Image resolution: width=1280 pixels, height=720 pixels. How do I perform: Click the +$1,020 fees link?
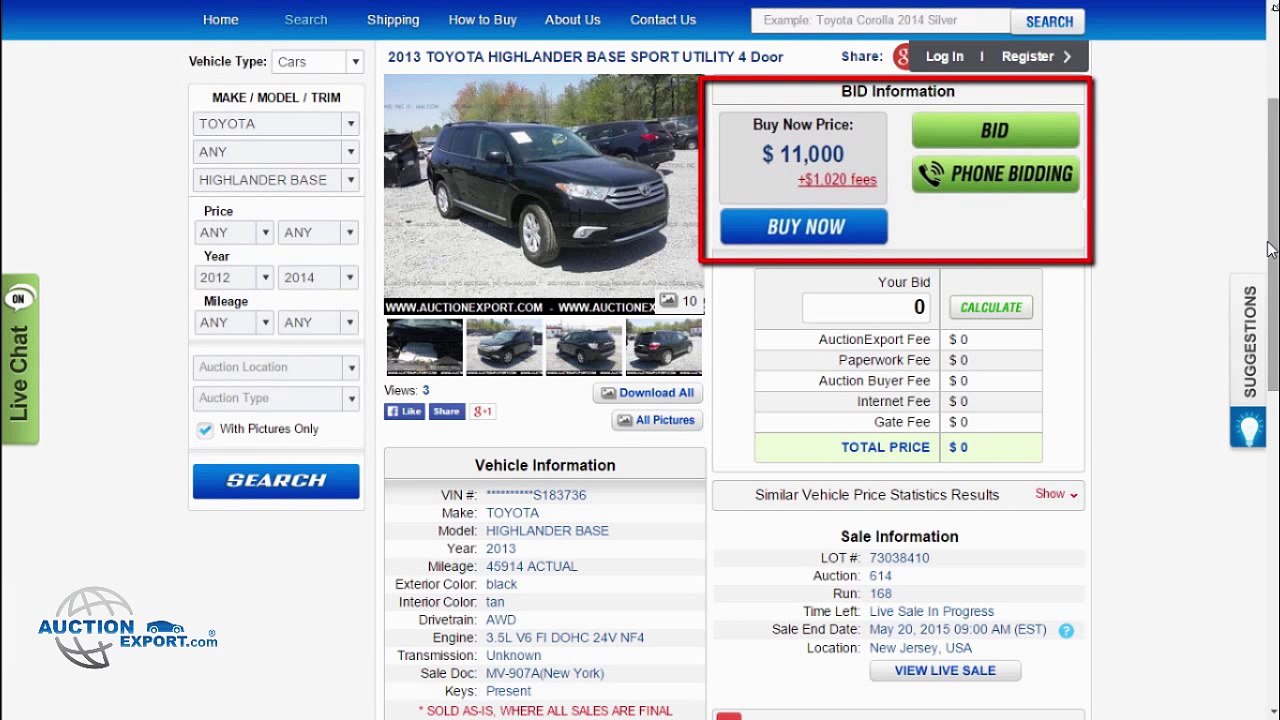(837, 180)
